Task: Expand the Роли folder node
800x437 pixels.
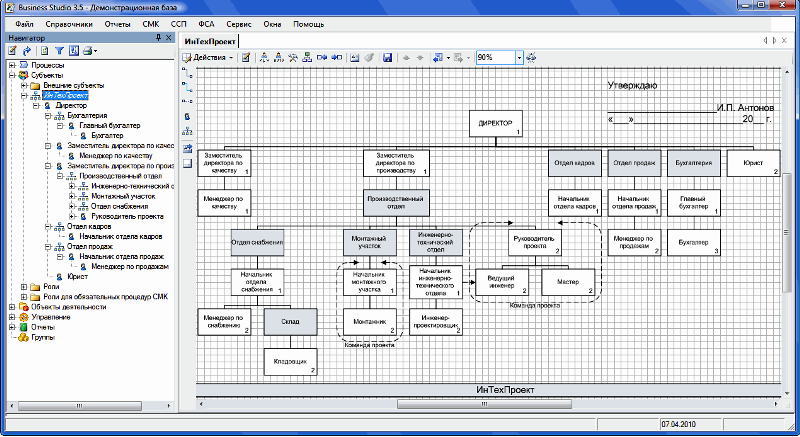Action: tap(24, 287)
